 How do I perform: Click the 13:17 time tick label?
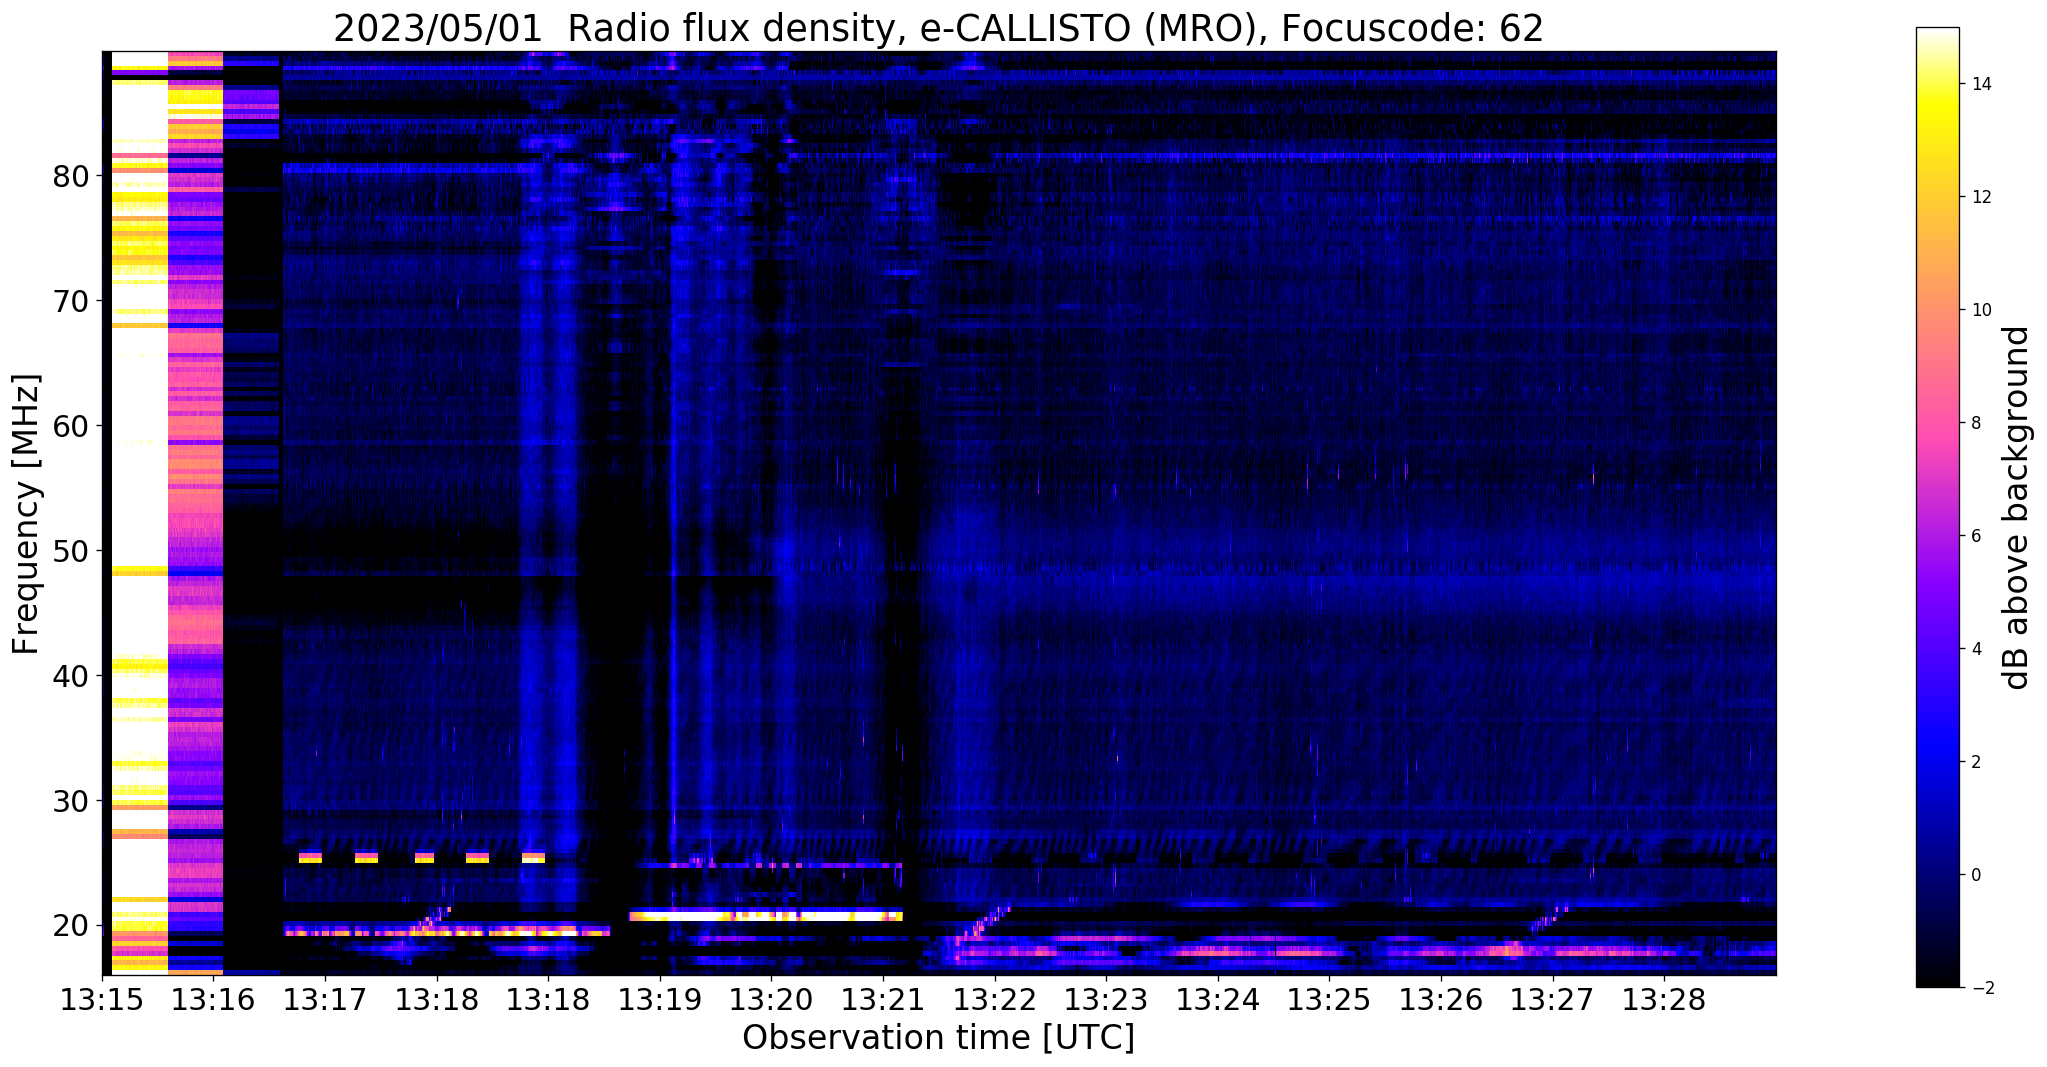(x=325, y=1000)
